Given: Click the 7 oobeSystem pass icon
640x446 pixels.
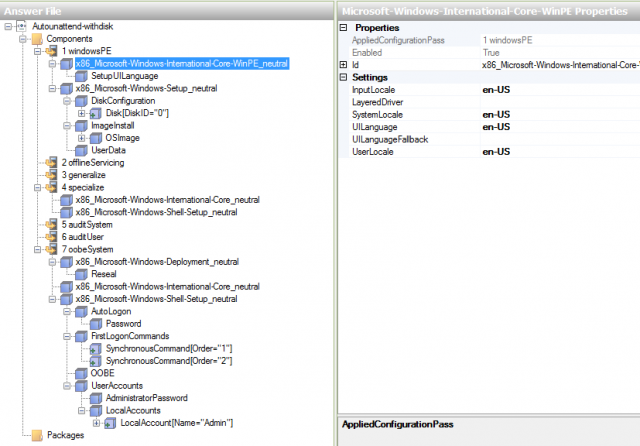Looking at the screenshot, I should pyautogui.click(x=51, y=249).
